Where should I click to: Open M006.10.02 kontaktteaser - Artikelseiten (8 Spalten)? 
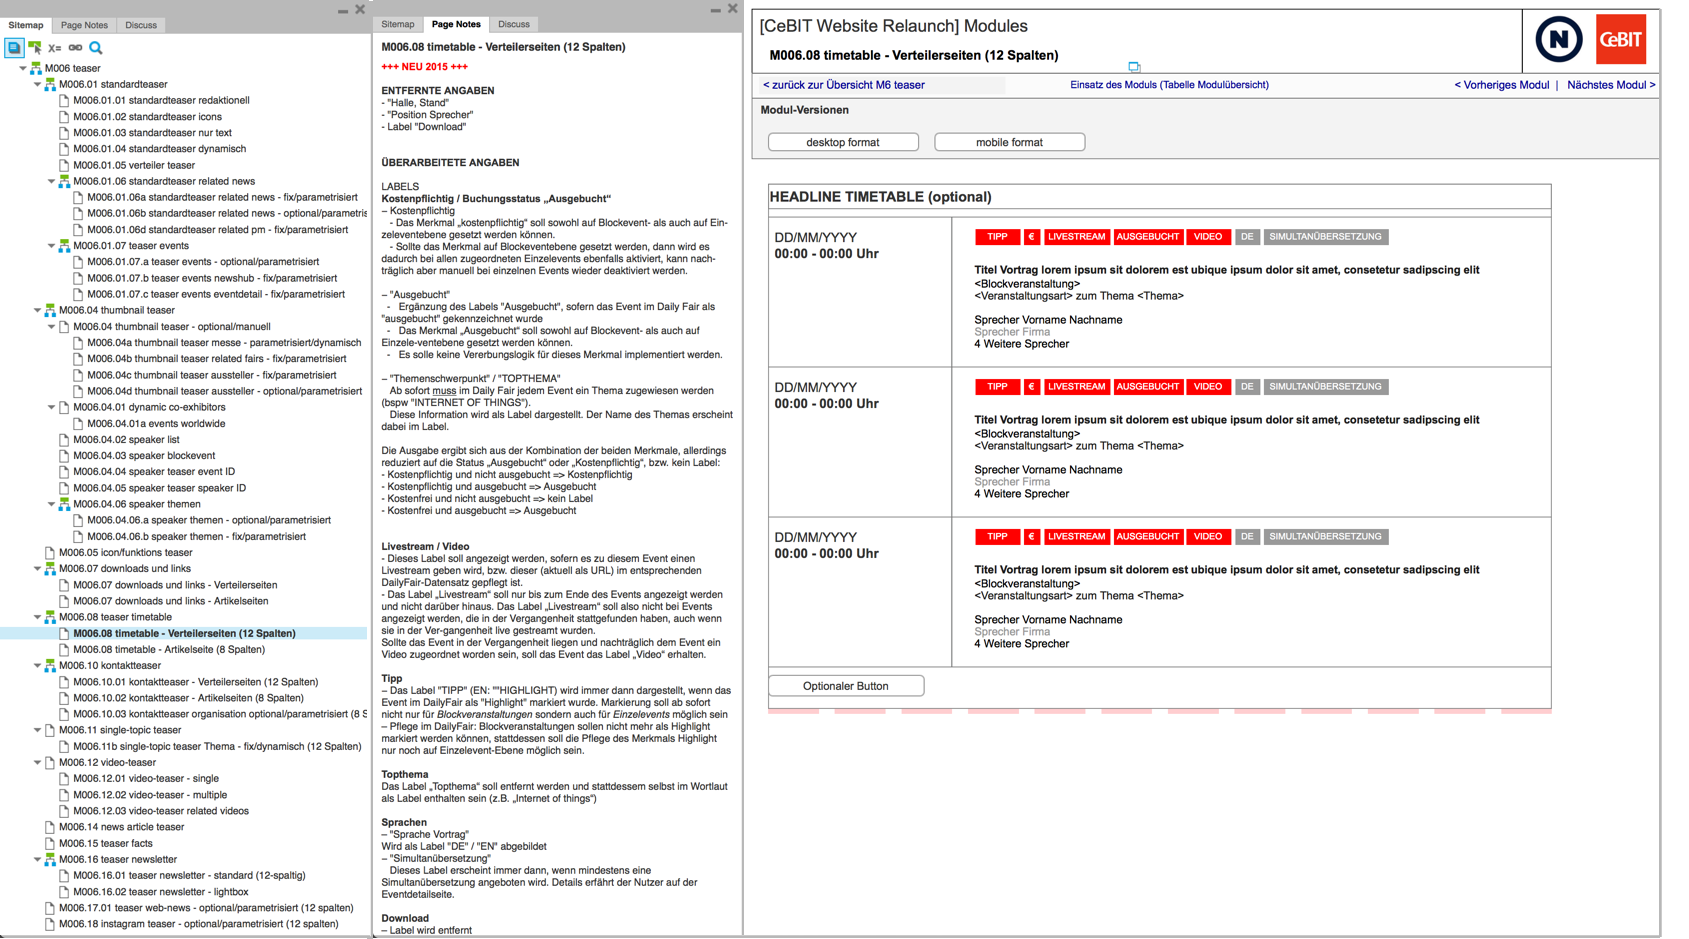pos(188,698)
